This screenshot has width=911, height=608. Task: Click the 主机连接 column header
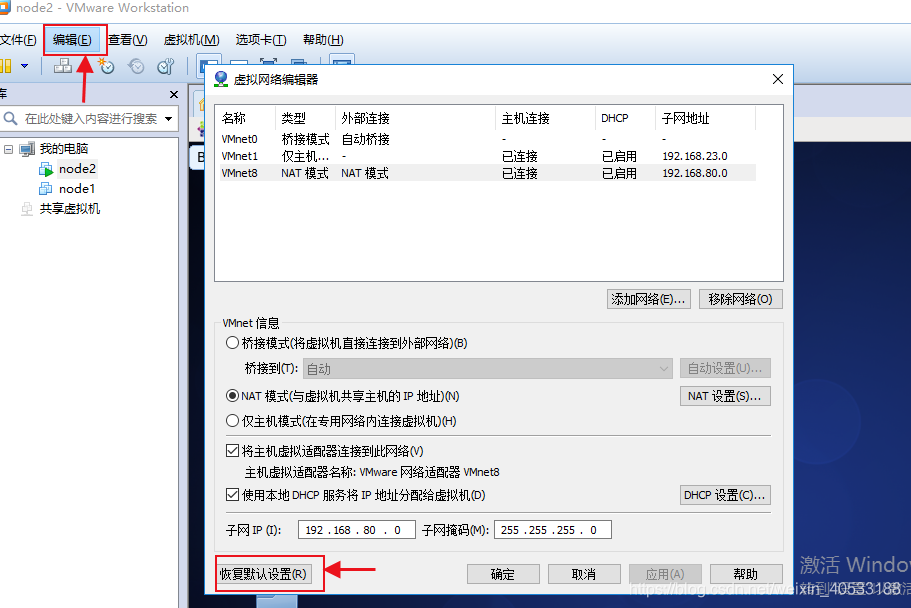(x=545, y=119)
